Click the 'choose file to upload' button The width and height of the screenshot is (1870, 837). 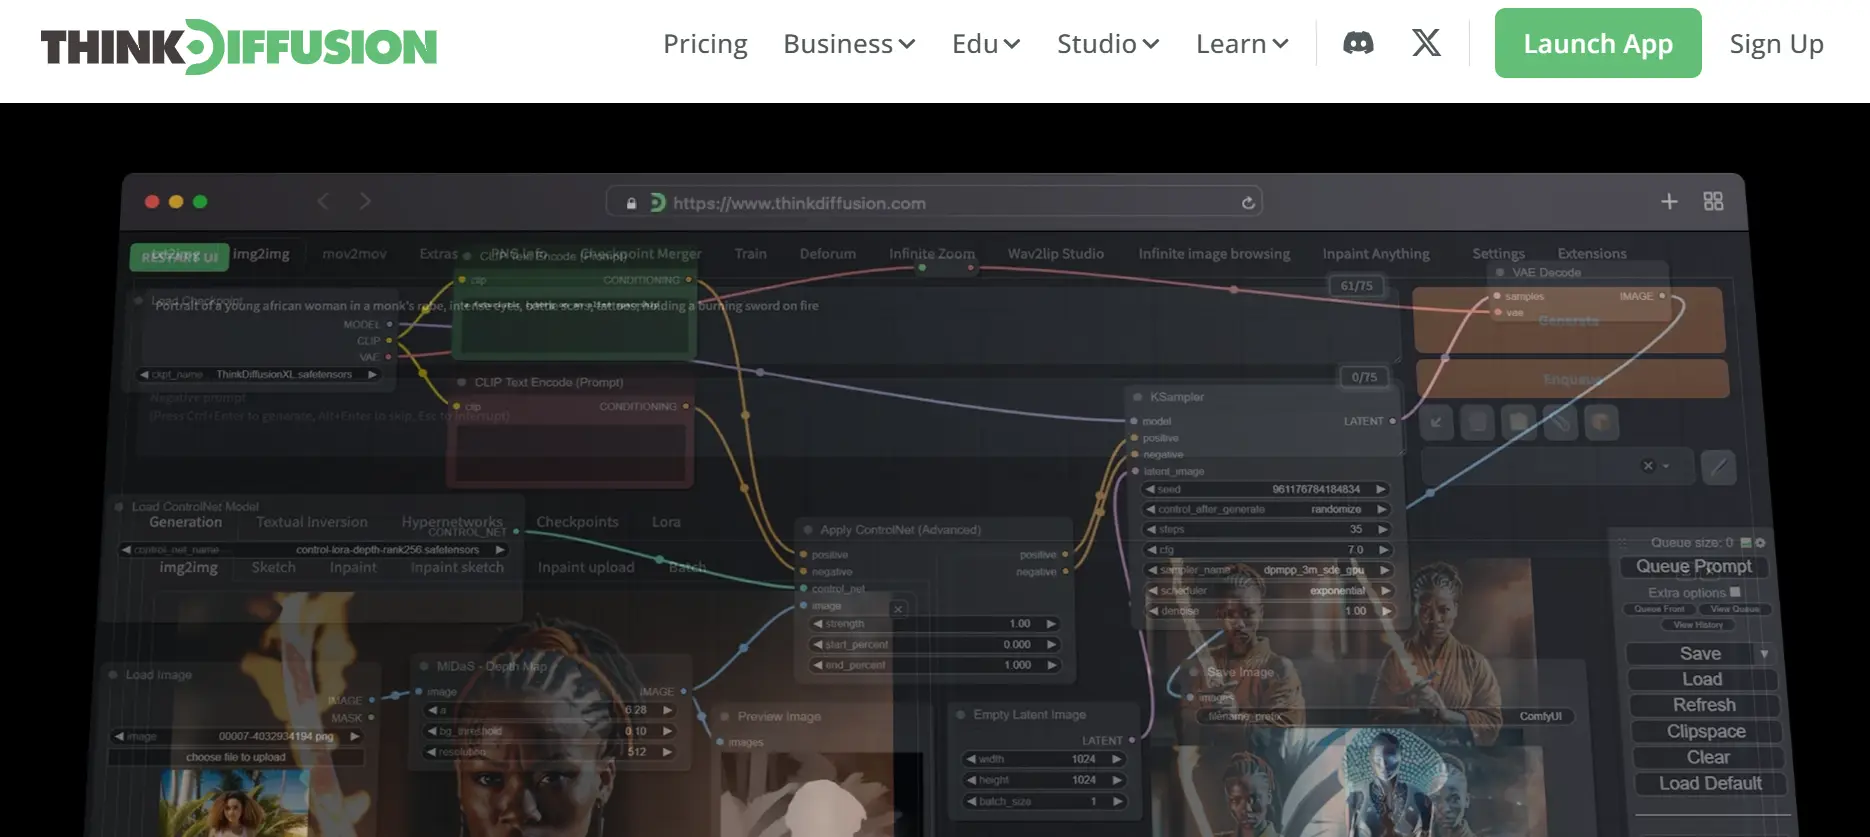tap(236, 758)
